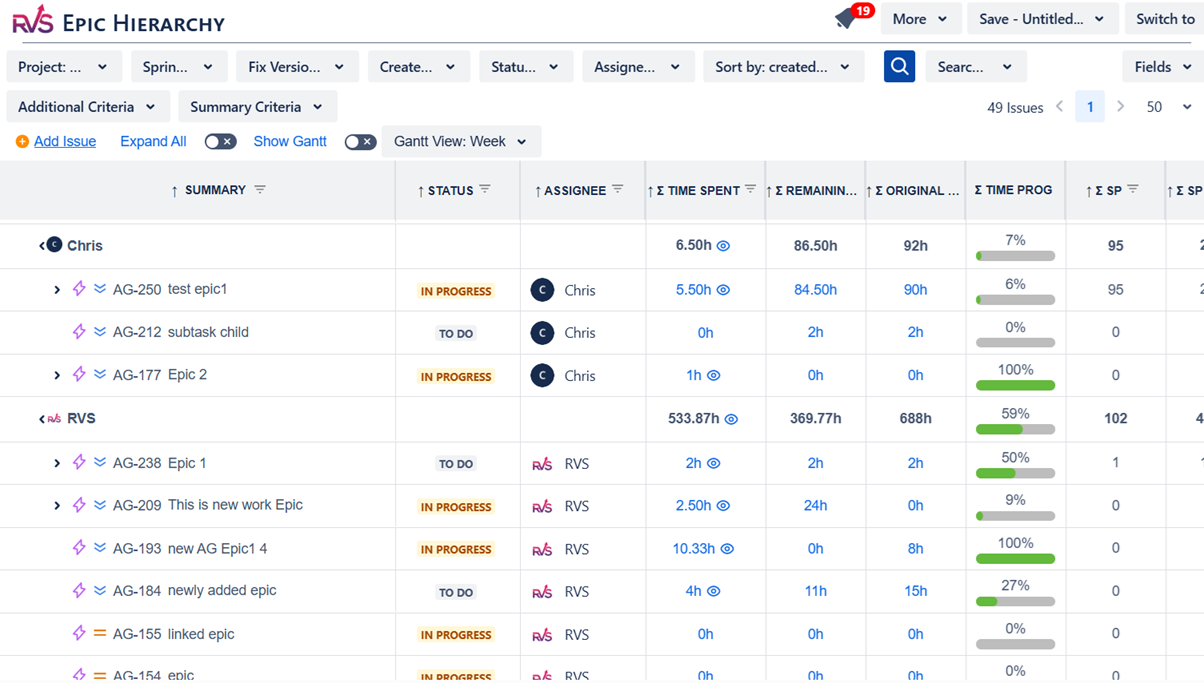Click the filter icon in Status column header
Viewport: 1204px width, 684px height.
click(485, 190)
